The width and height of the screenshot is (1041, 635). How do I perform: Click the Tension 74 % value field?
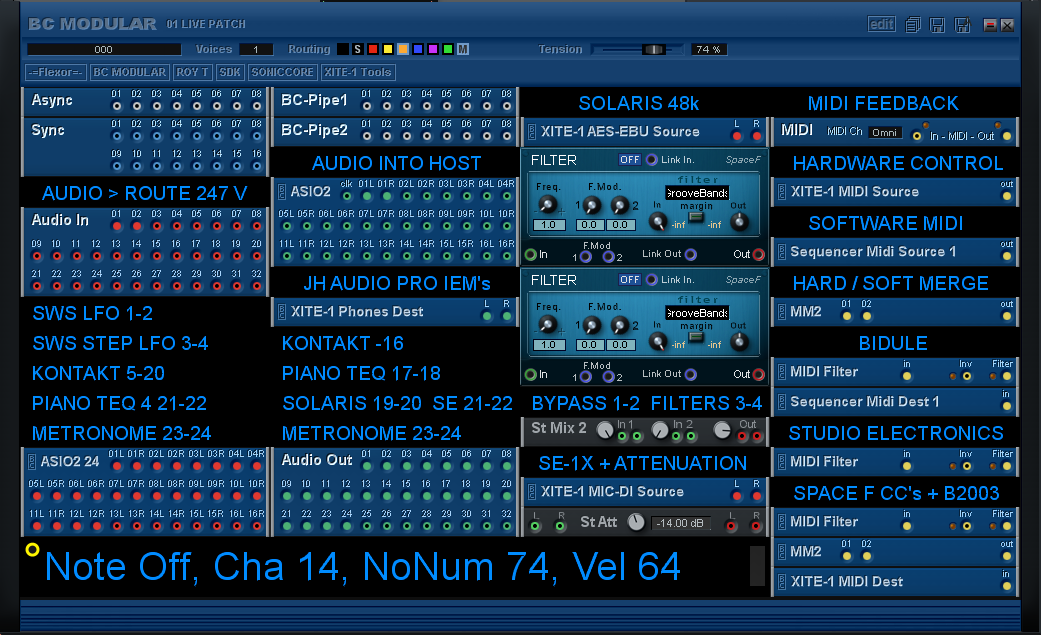[708, 49]
